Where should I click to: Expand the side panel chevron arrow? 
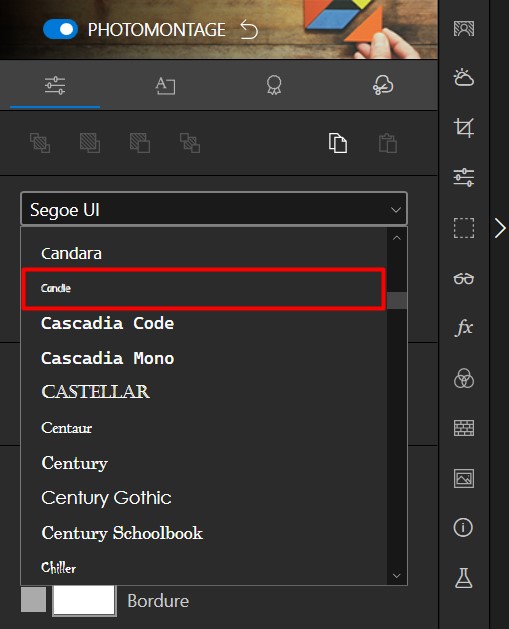500,228
